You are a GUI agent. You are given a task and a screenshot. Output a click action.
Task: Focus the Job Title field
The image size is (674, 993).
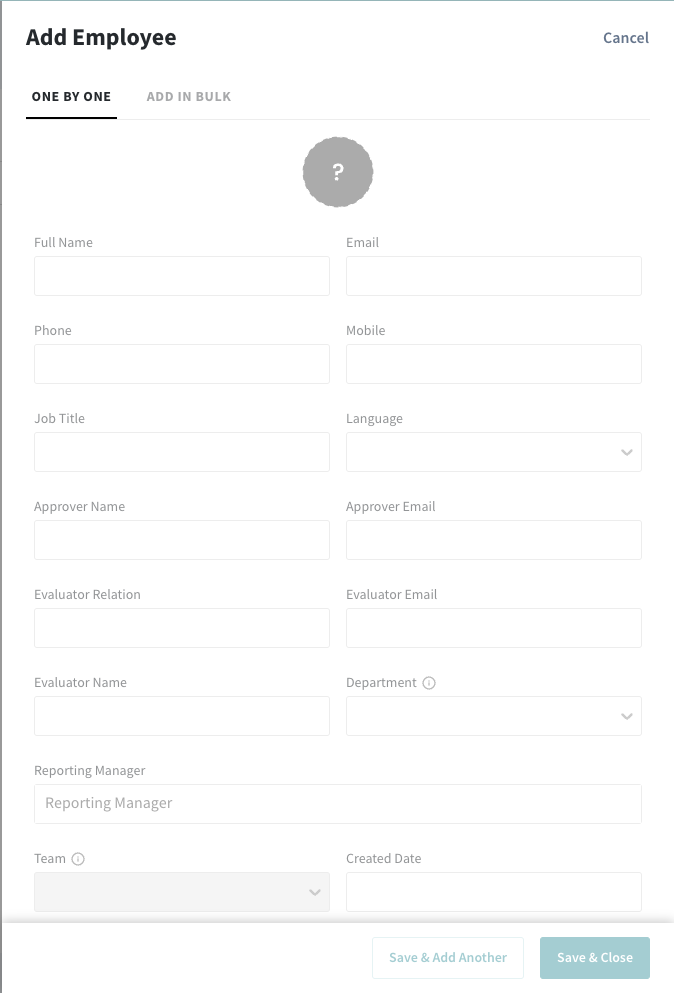coord(181,452)
